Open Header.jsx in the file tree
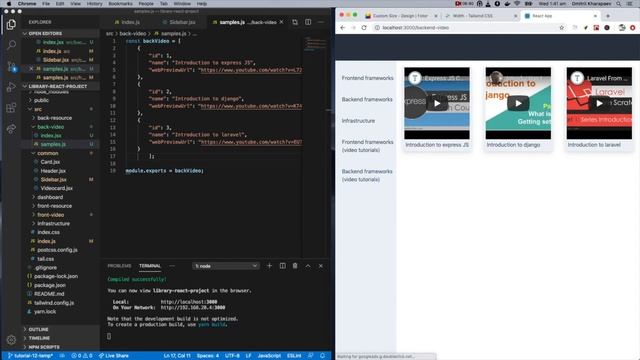The height and width of the screenshot is (360, 640). pos(53,171)
